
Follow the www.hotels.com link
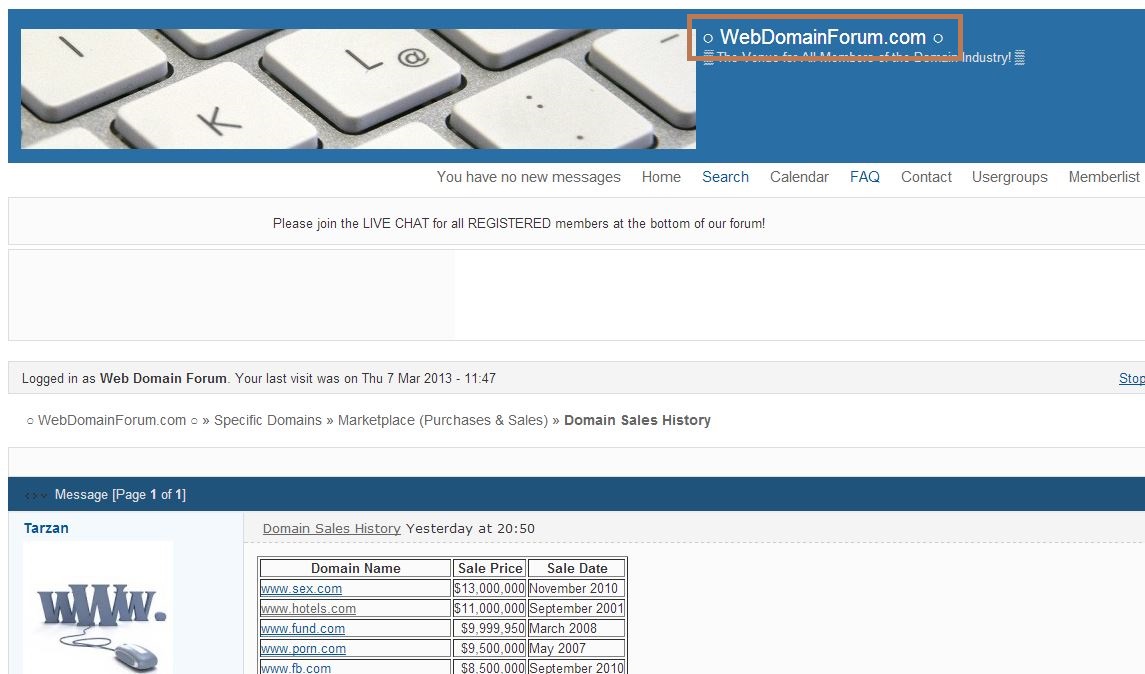point(308,608)
